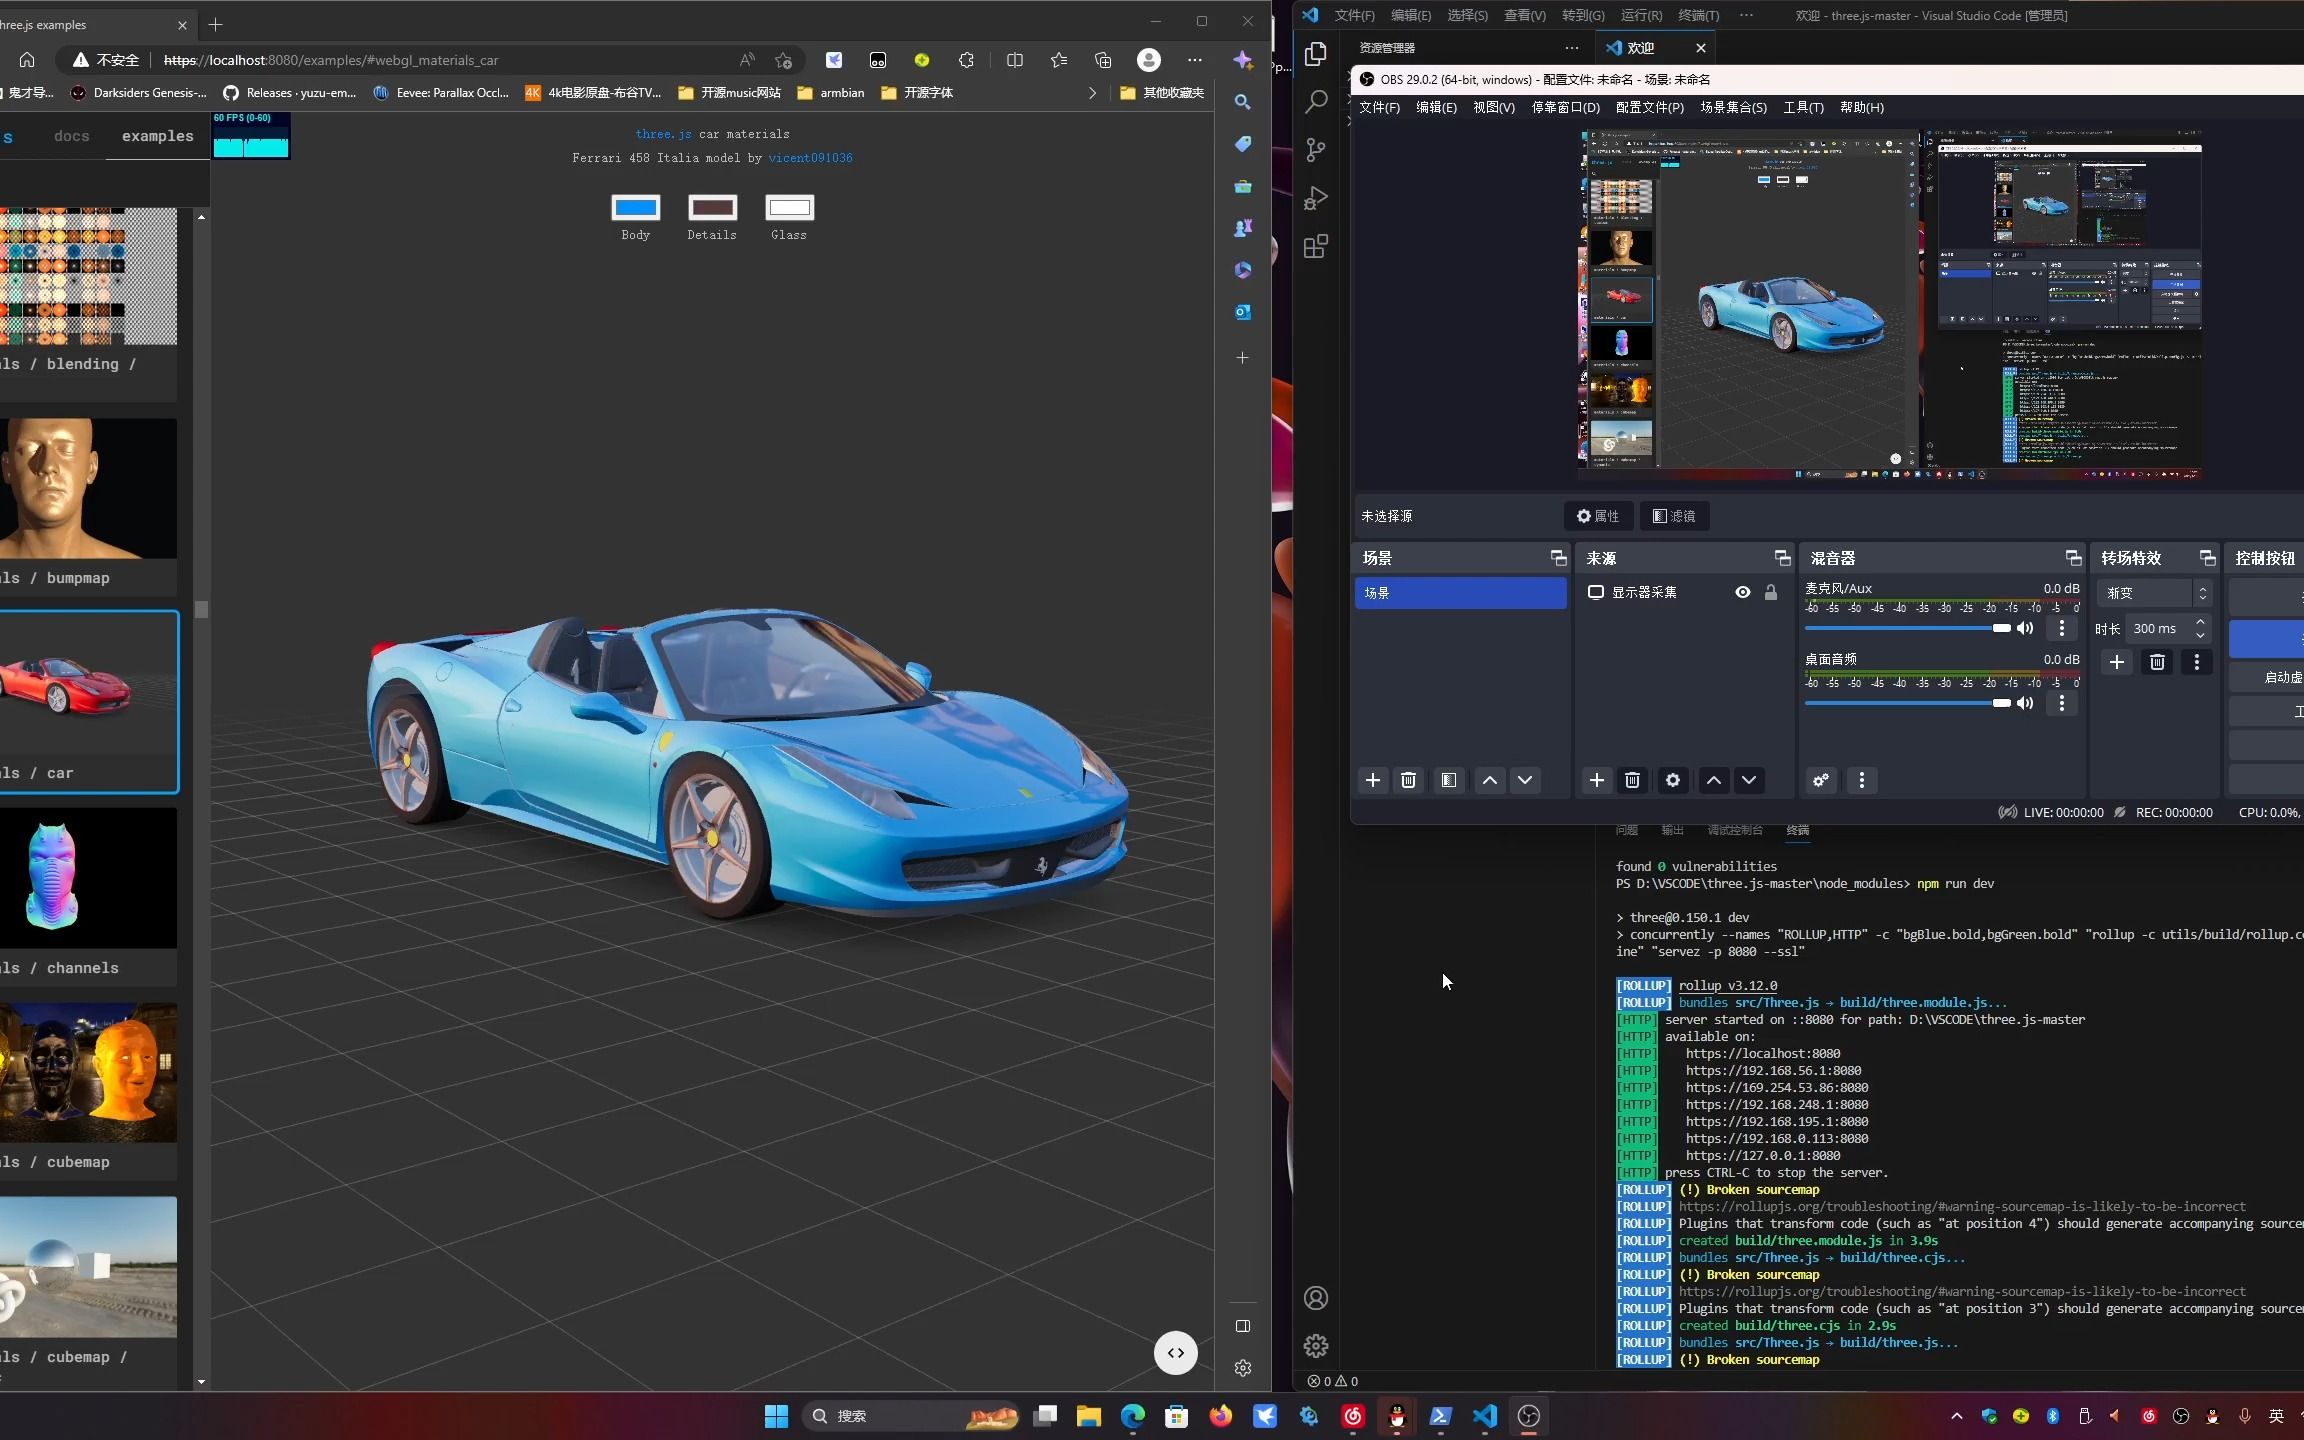The image size is (2304, 1440).
Task: Open Edge browser extensions puzzle icon
Action: [966, 60]
